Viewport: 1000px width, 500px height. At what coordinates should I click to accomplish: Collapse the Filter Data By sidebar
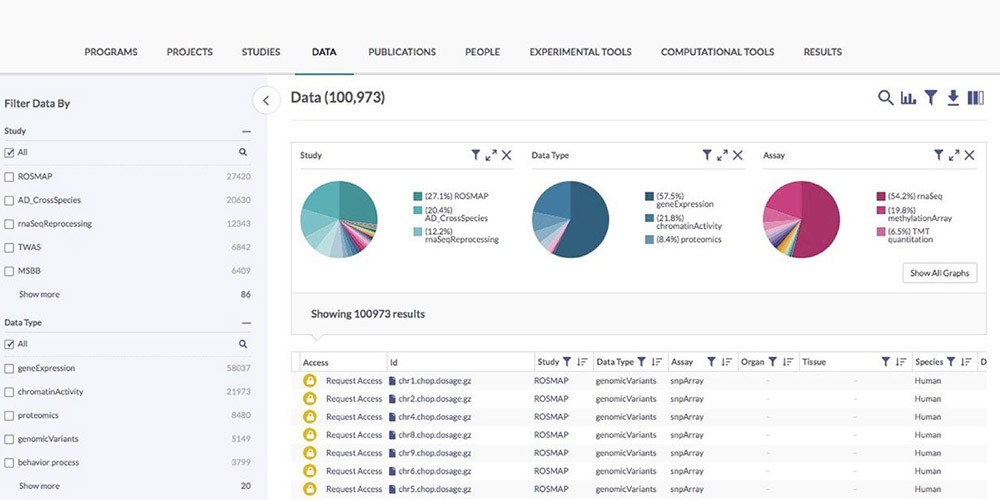(x=266, y=101)
